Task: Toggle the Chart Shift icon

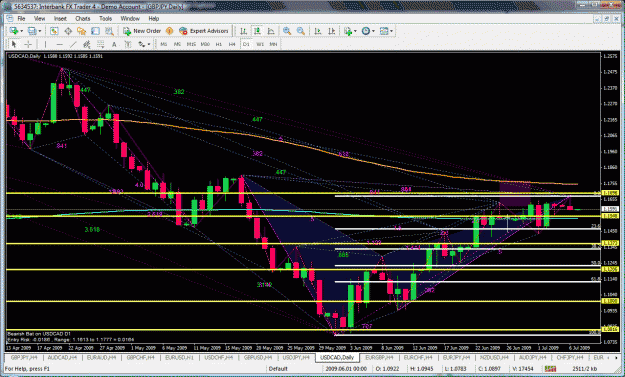Action: point(331,31)
